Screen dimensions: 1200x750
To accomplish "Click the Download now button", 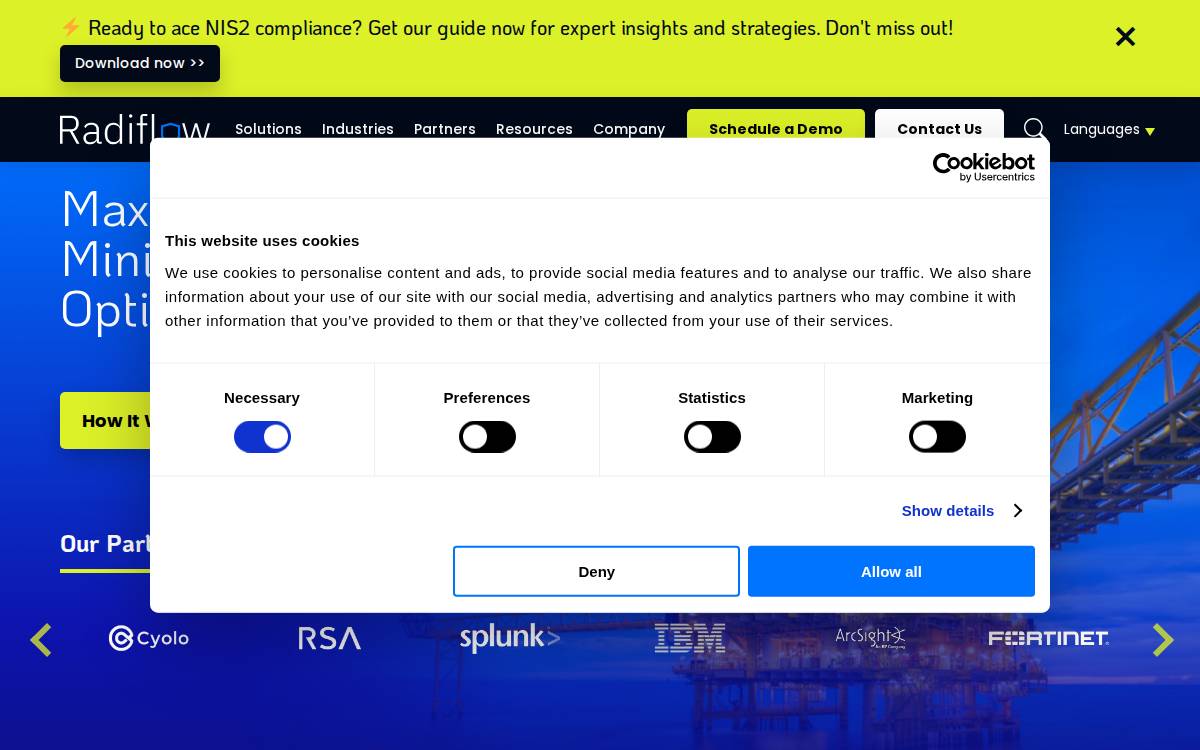I will click(x=140, y=63).
